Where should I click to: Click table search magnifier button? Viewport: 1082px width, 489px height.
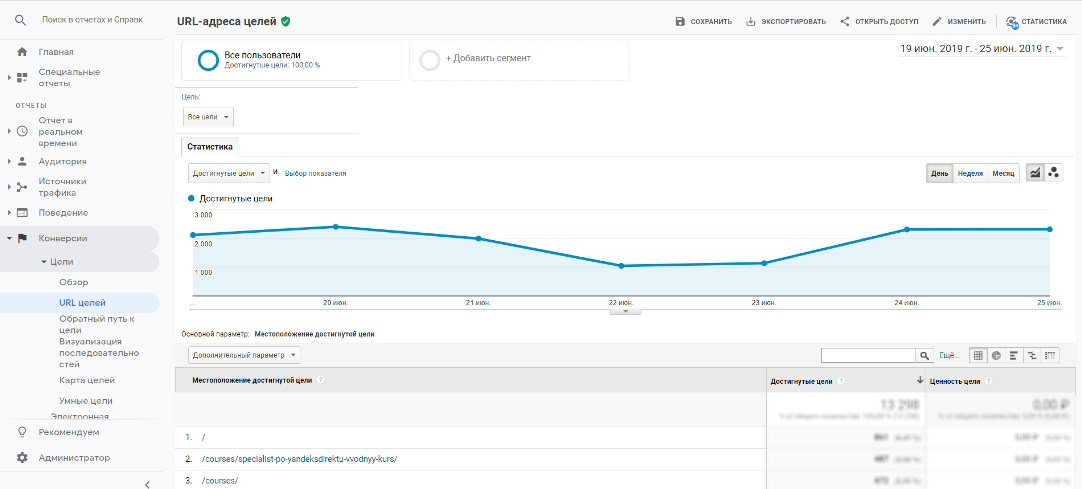[924, 355]
